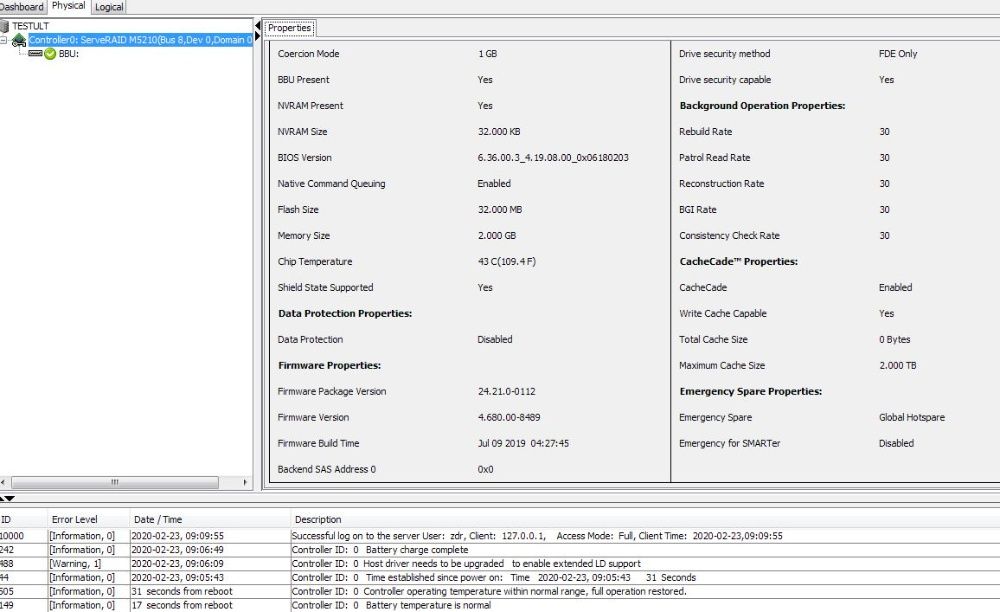Click the Patrol Read Rate label
Screen dimensions: 1000x612
[x=715, y=157]
